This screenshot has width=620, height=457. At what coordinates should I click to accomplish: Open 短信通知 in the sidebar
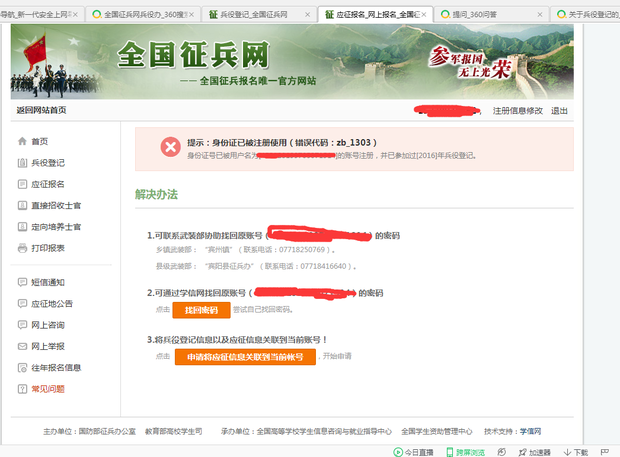point(48,282)
